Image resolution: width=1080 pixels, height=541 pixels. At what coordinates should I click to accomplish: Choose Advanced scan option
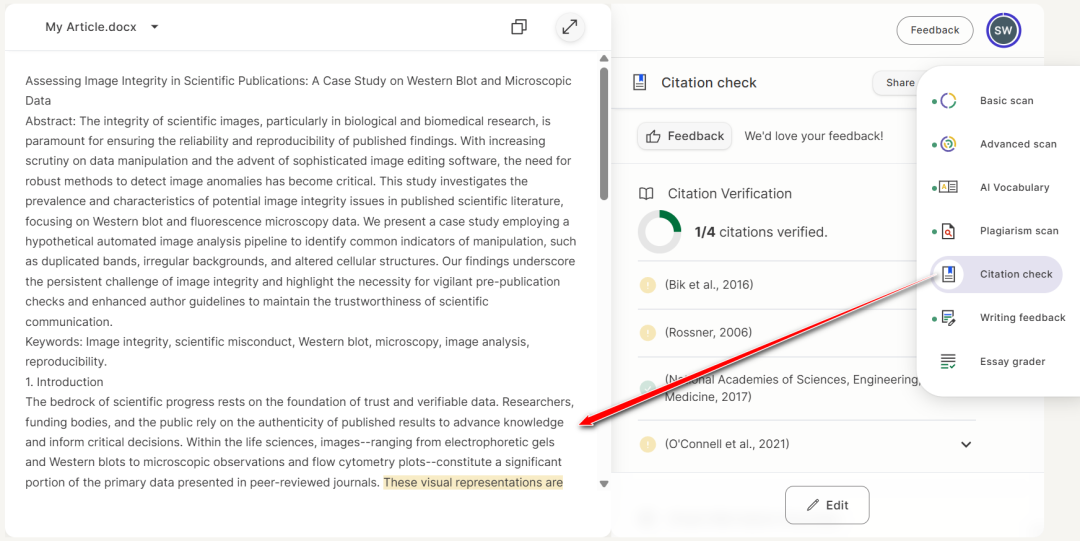pyautogui.click(x=1017, y=144)
